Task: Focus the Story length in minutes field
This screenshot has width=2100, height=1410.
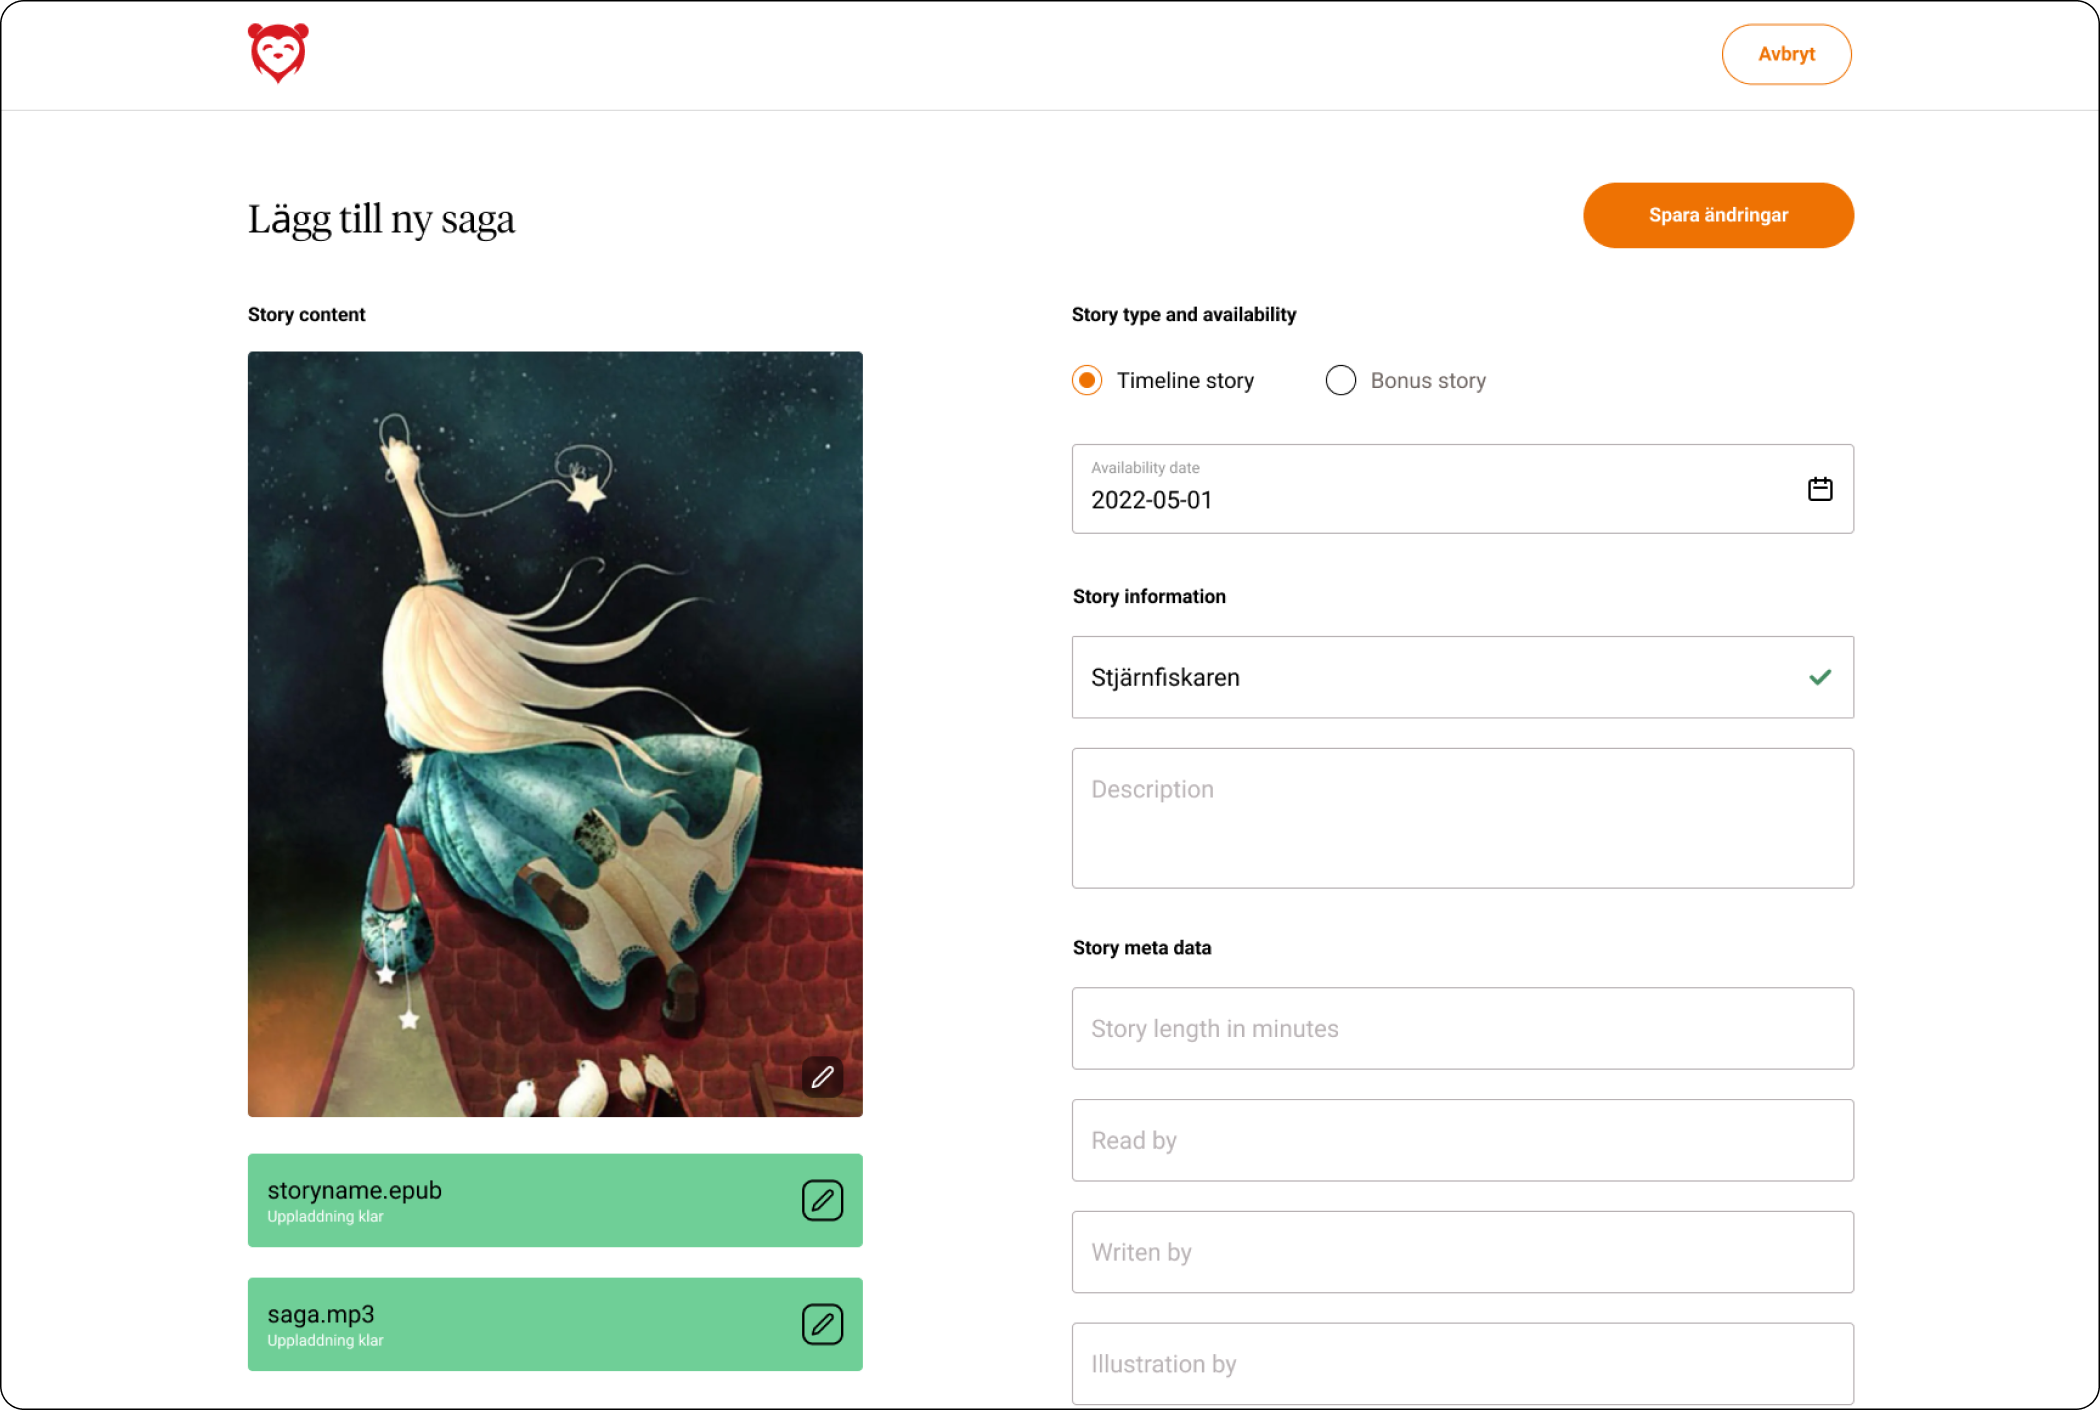Action: (1462, 1028)
